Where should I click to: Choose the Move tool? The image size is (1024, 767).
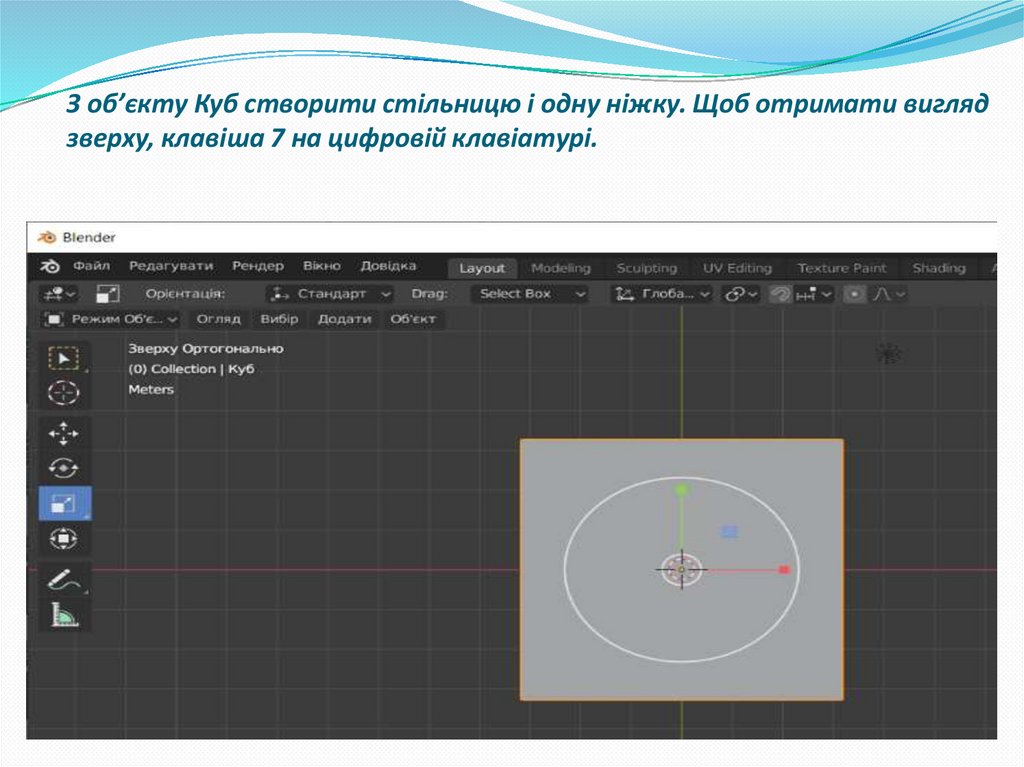pyautogui.click(x=64, y=432)
